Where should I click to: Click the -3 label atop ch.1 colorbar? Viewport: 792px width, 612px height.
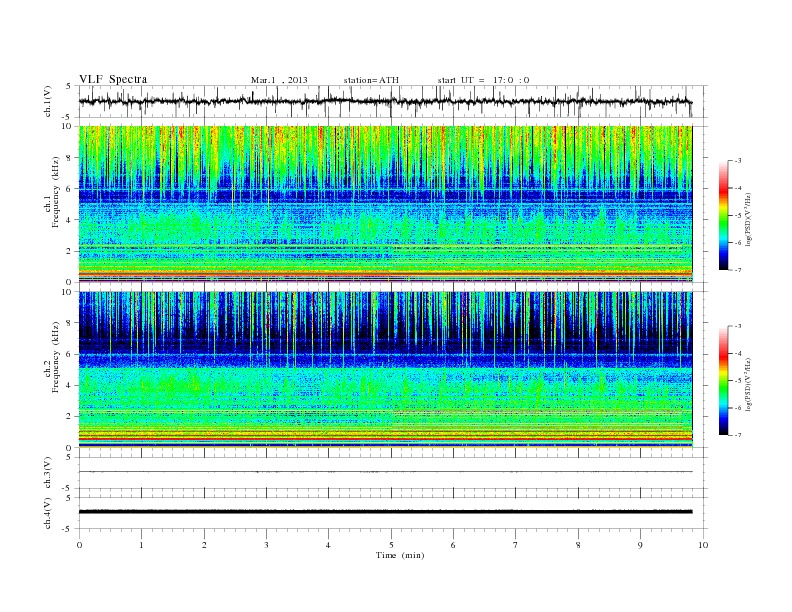pyautogui.click(x=738, y=161)
